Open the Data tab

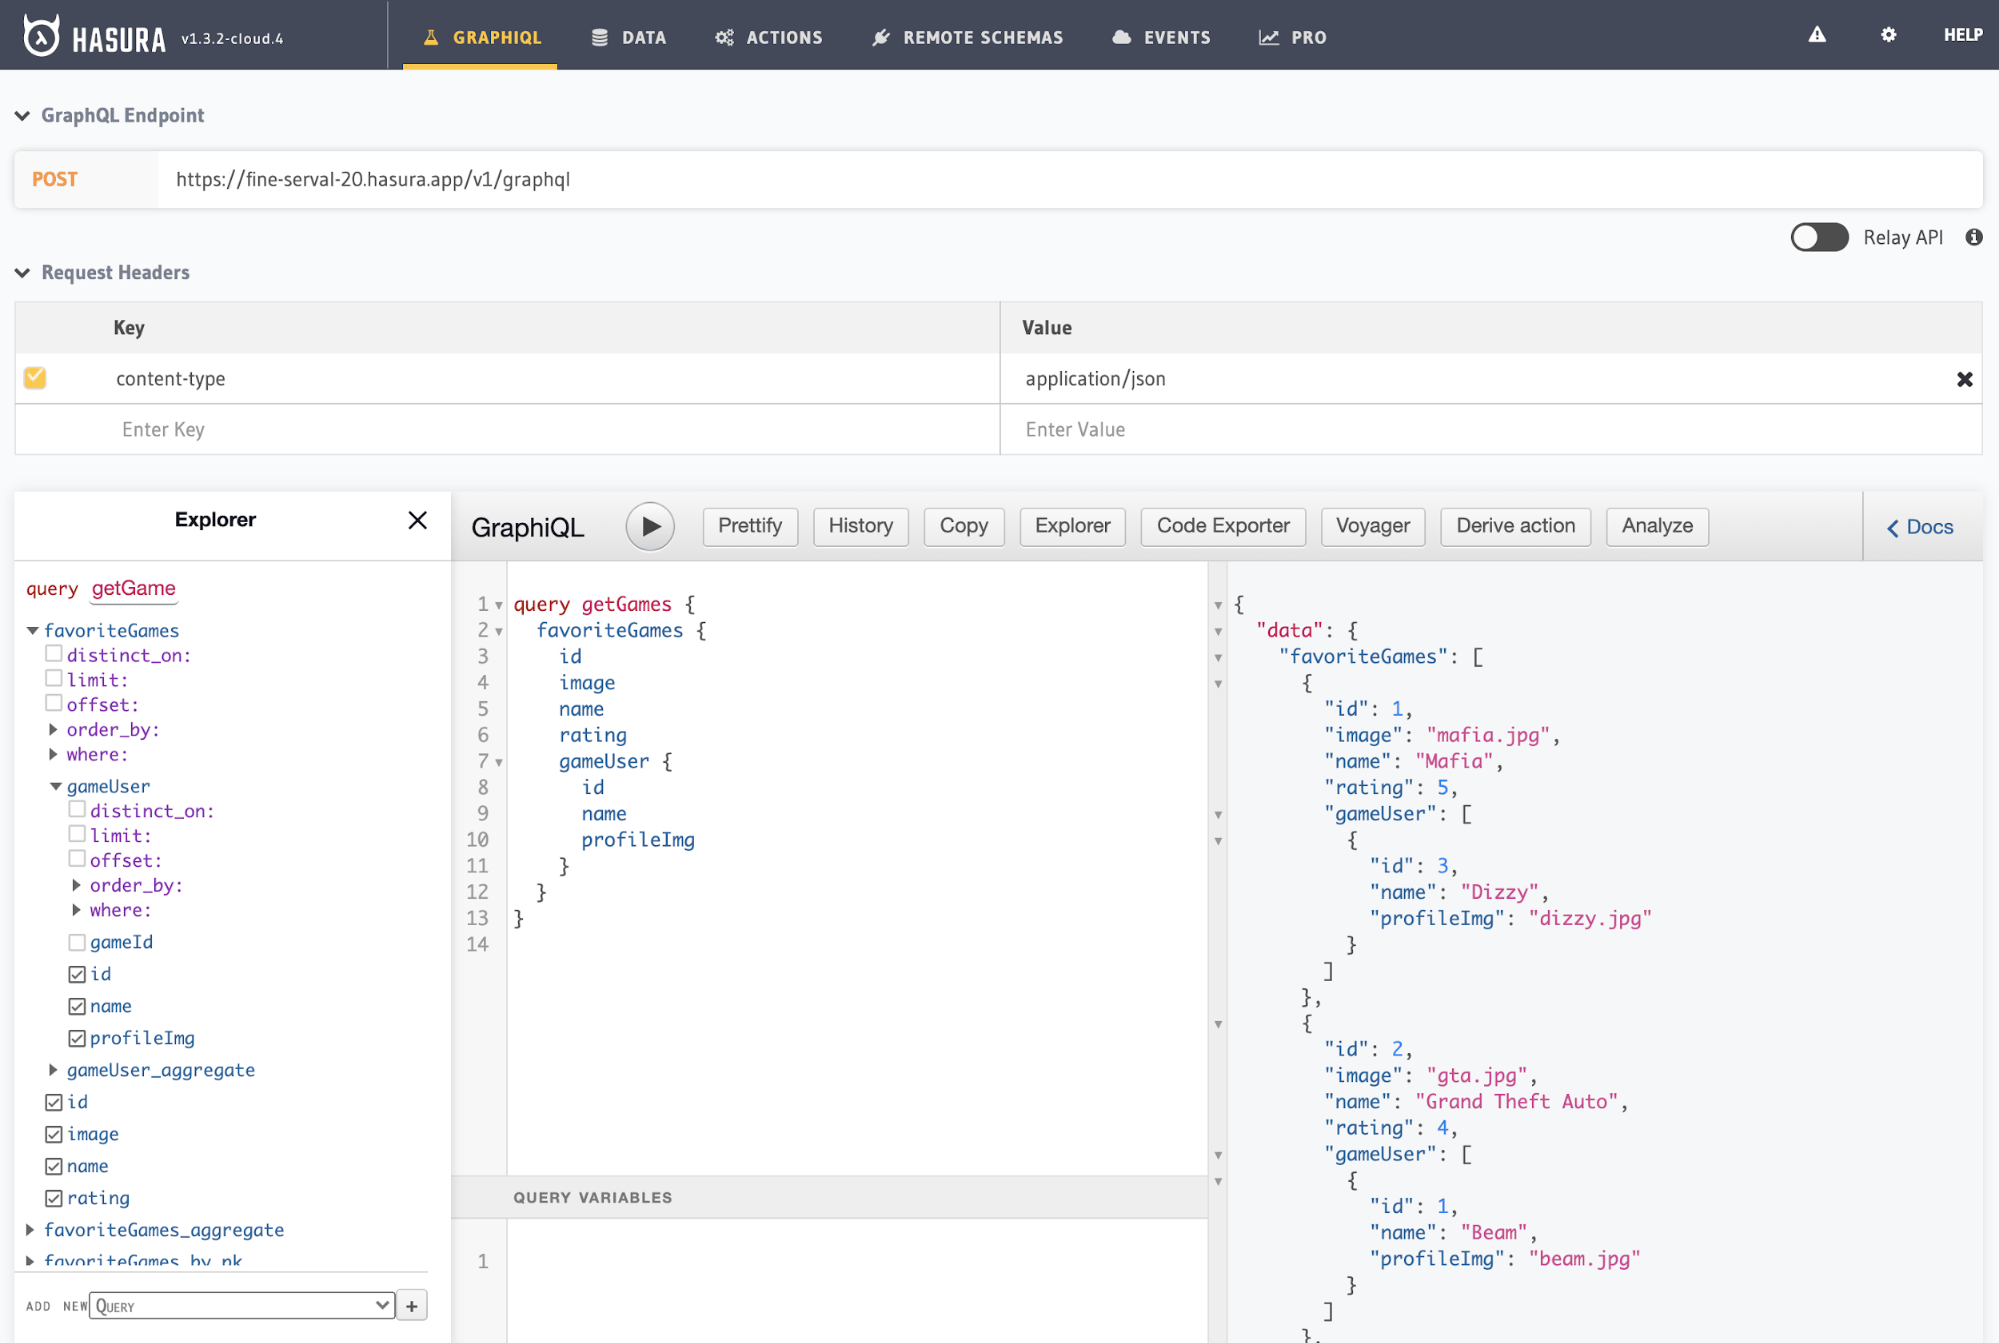628,37
